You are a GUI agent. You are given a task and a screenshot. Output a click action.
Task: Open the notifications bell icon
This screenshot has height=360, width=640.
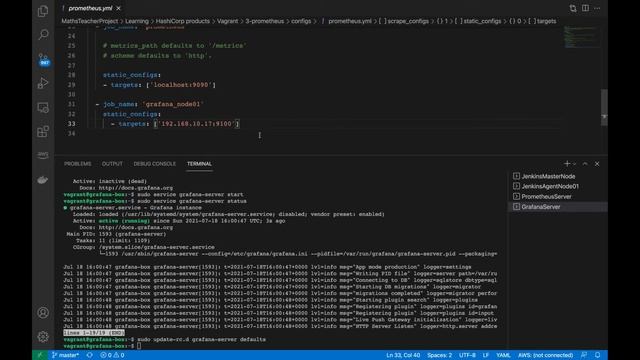(x=598, y=355)
